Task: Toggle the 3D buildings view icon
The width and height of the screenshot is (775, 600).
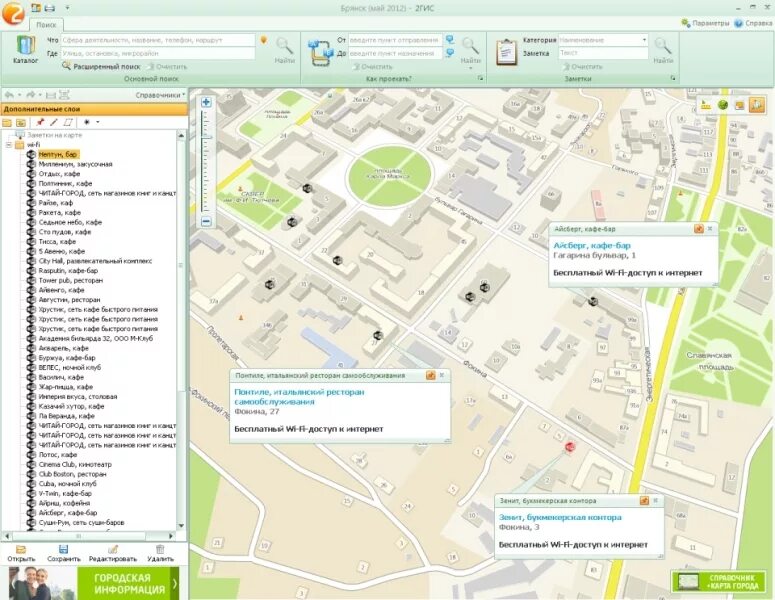Action: pos(757,105)
